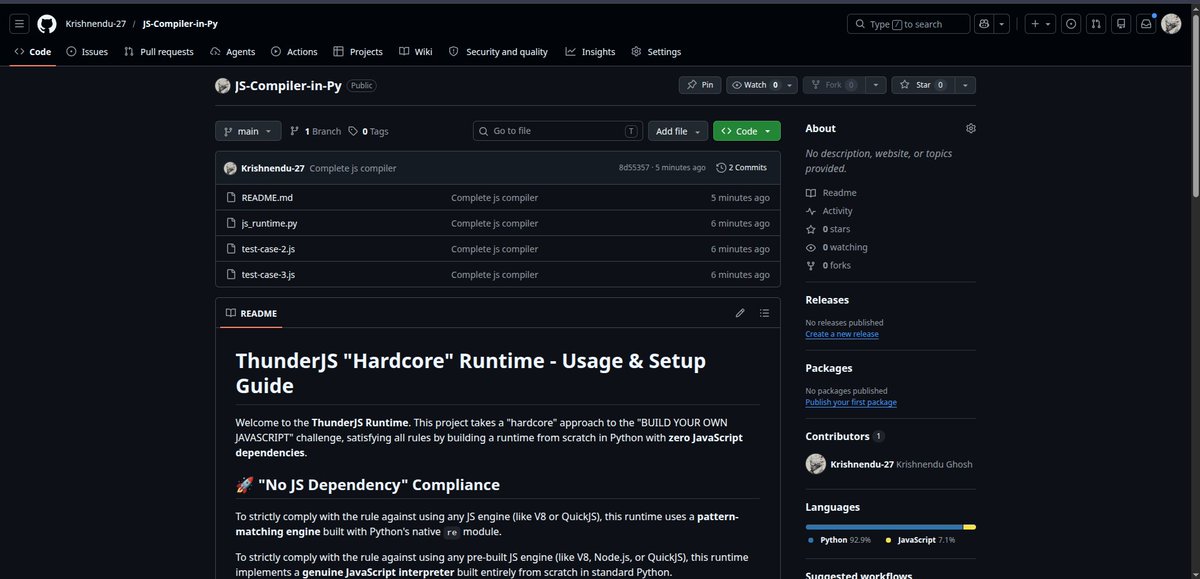Viewport: 1200px width, 579px height.
Task: Switch to the Wiki tab
Action: click(415, 52)
